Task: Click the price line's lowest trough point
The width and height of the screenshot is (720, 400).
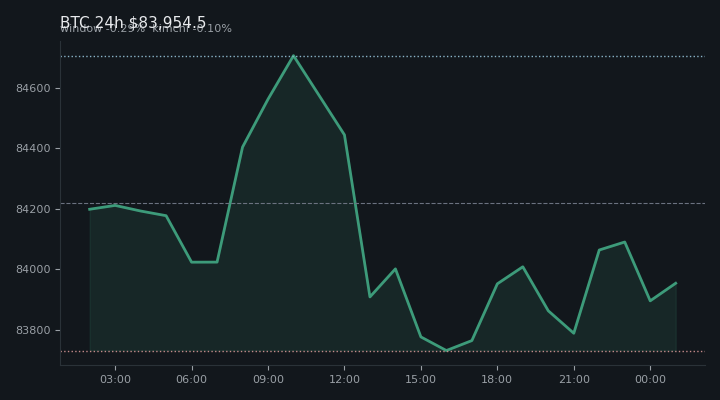Action: pyautogui.click(x=446, y=350)
